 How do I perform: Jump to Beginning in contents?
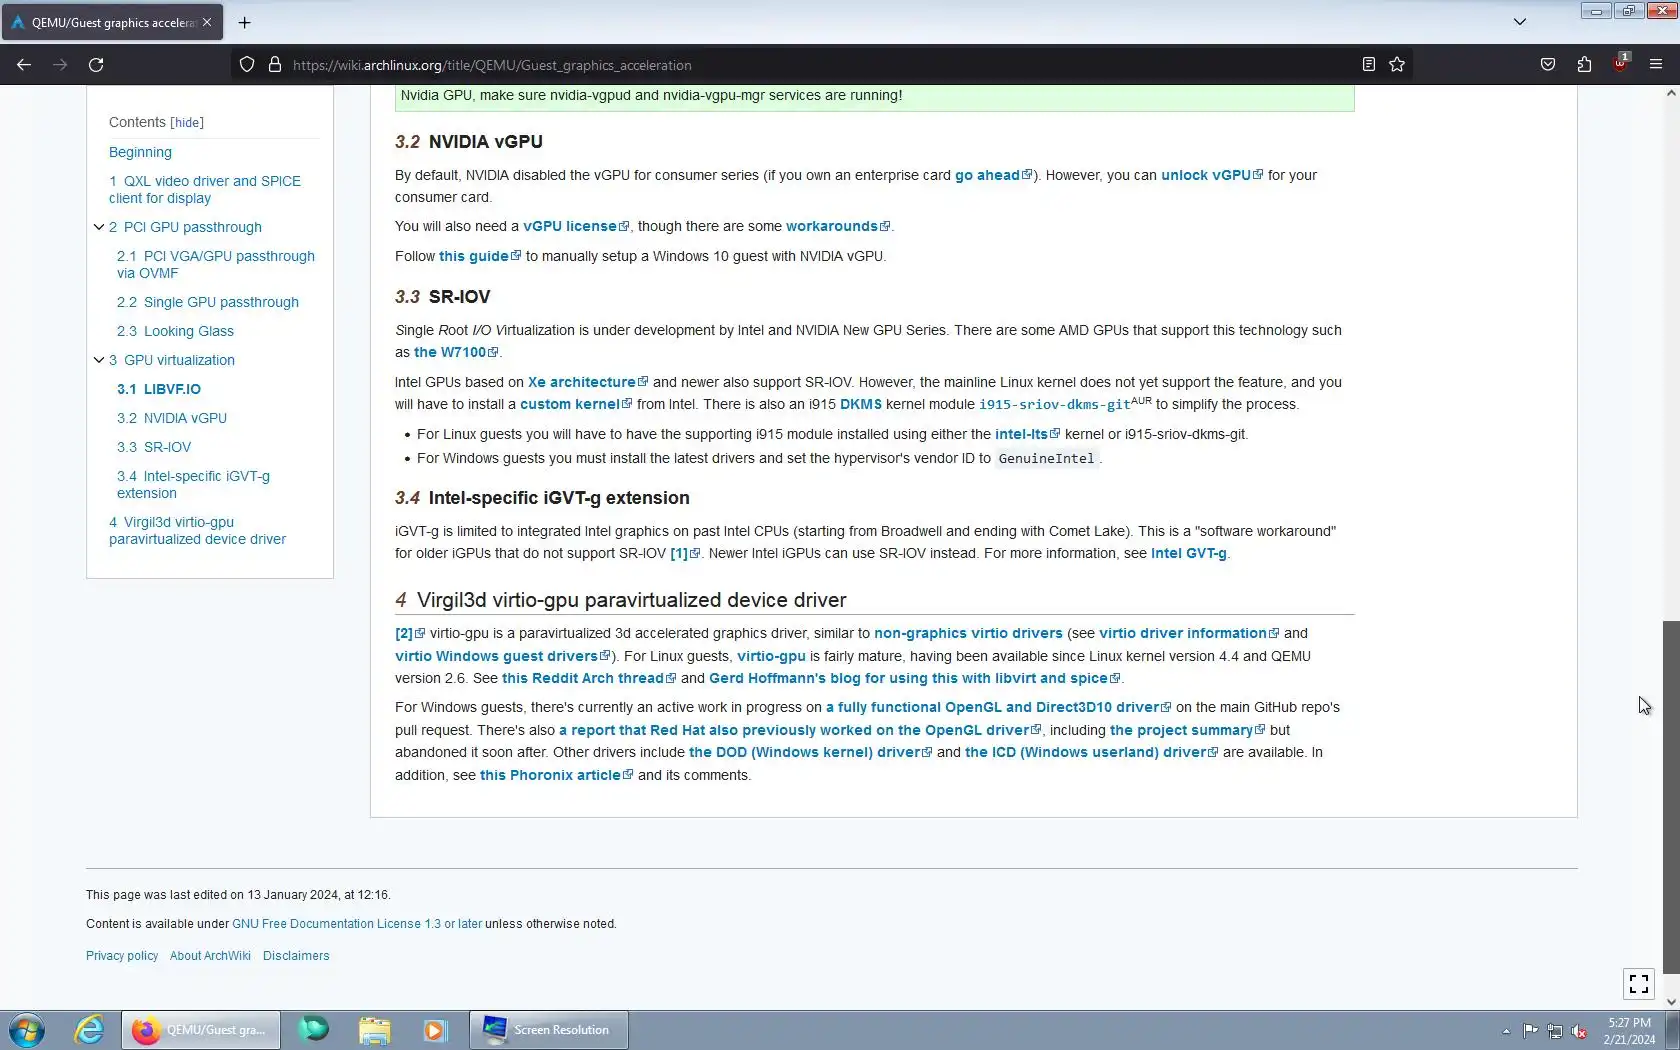tap(140, 152)
